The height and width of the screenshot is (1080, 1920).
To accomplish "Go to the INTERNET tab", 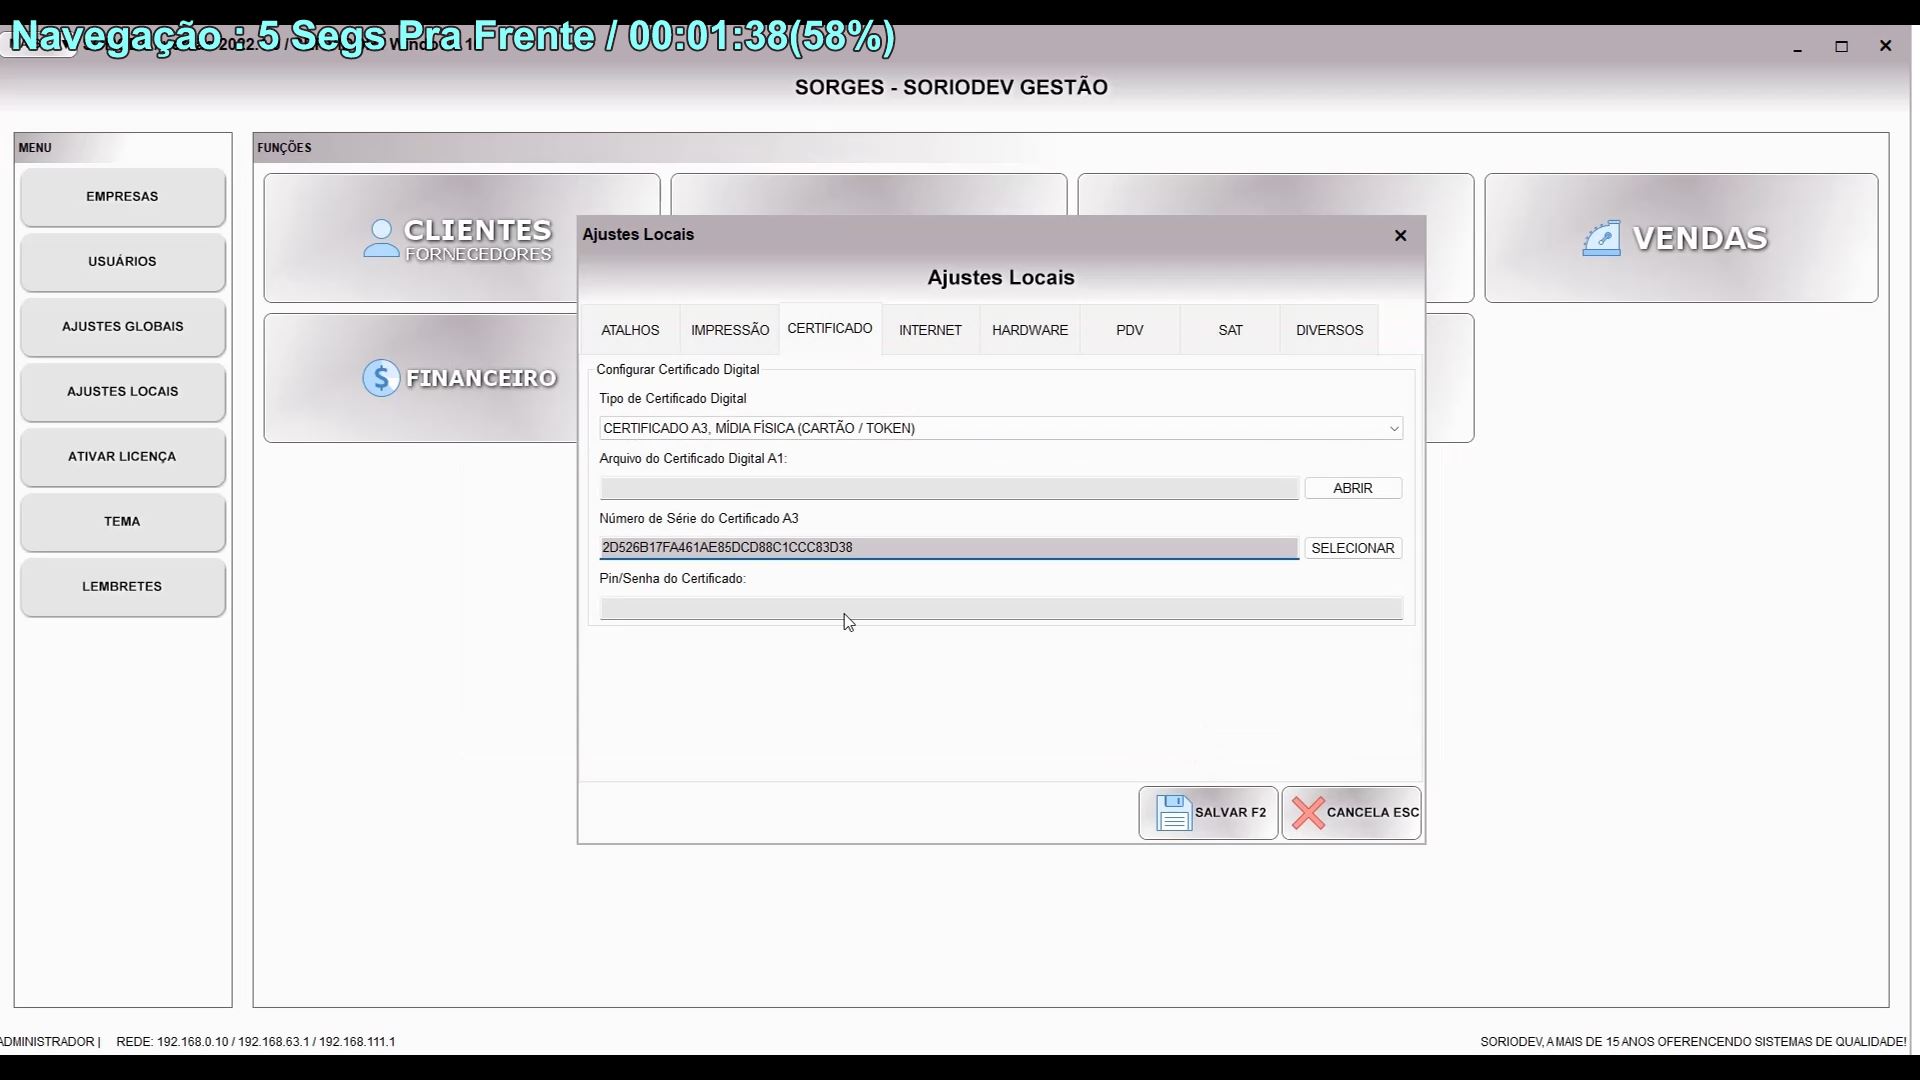I will tap(930, 330).
